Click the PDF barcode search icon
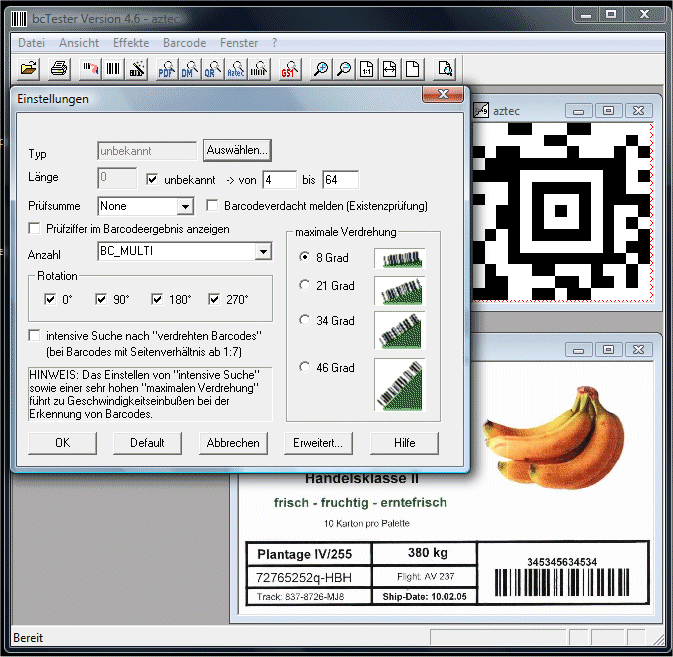Screen dimensions: 673x657 coord(167,69)
